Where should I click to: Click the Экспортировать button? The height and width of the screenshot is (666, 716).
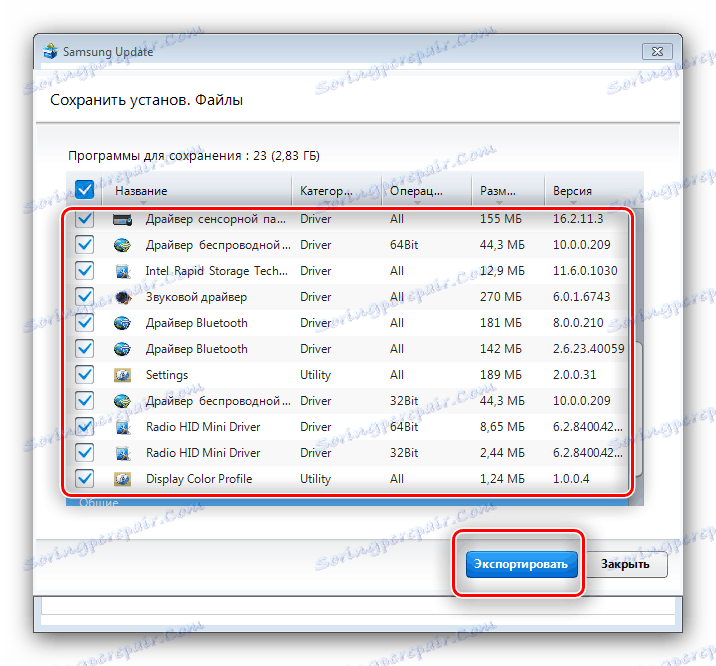[x=521, y=564]
